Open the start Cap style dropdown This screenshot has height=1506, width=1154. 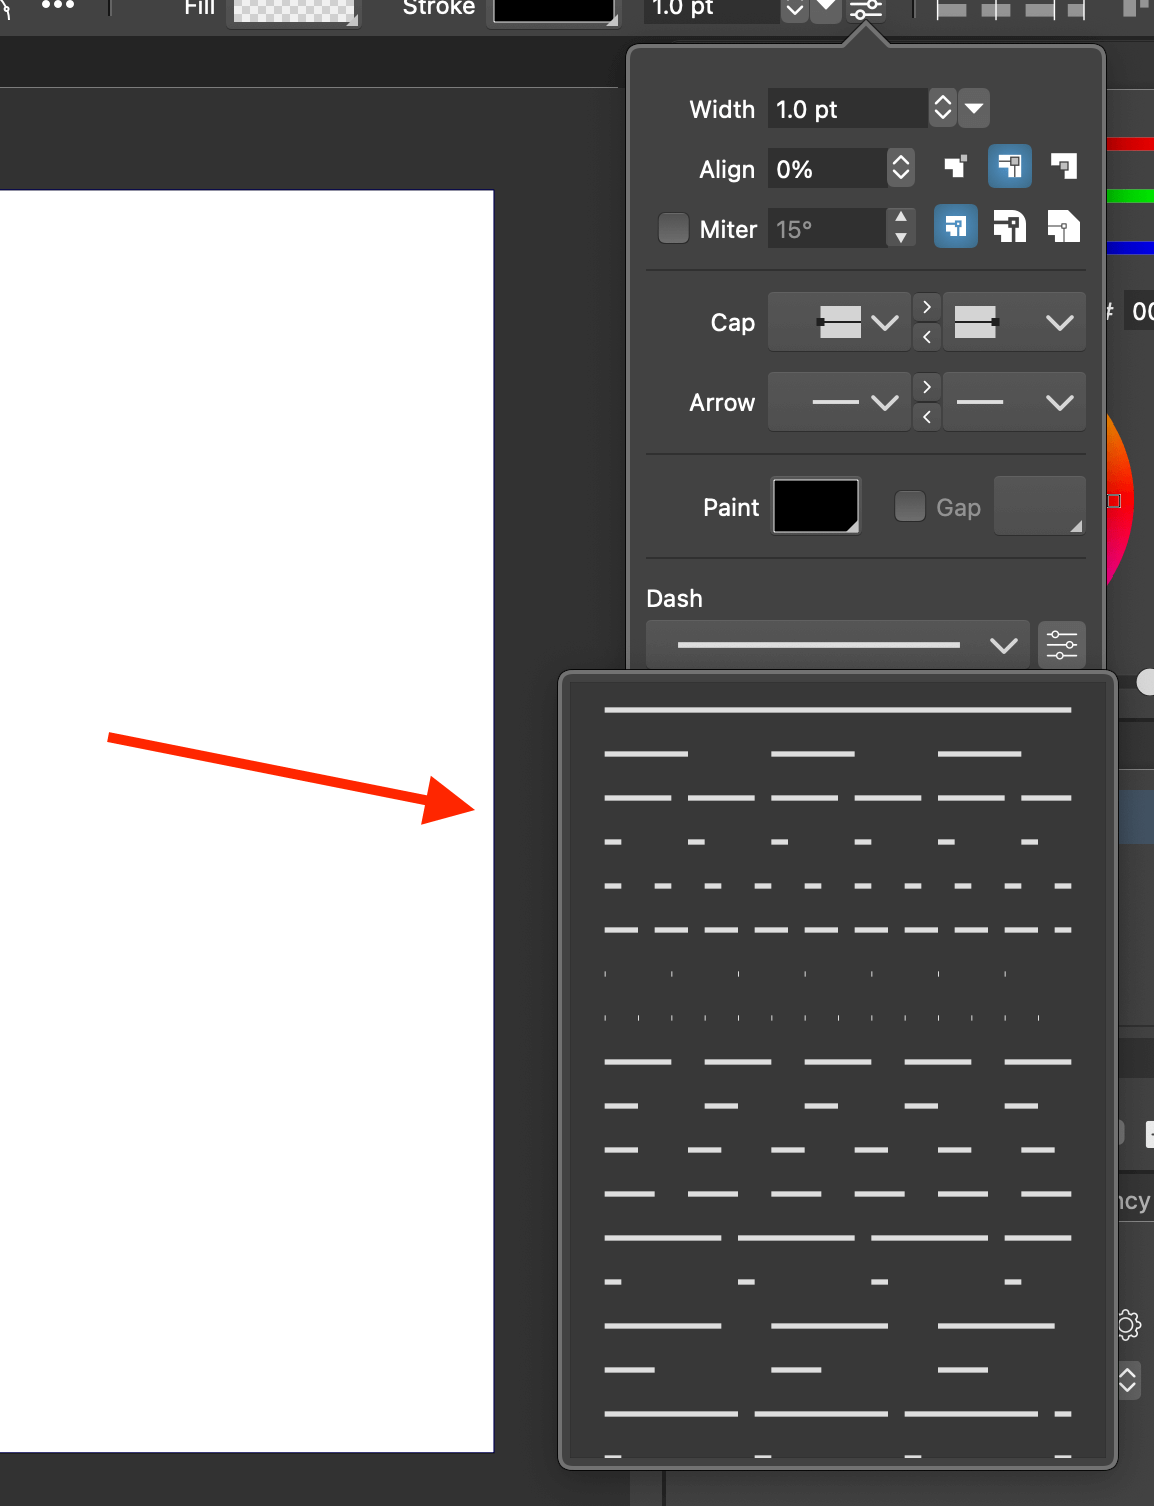(x=840, y=322)
